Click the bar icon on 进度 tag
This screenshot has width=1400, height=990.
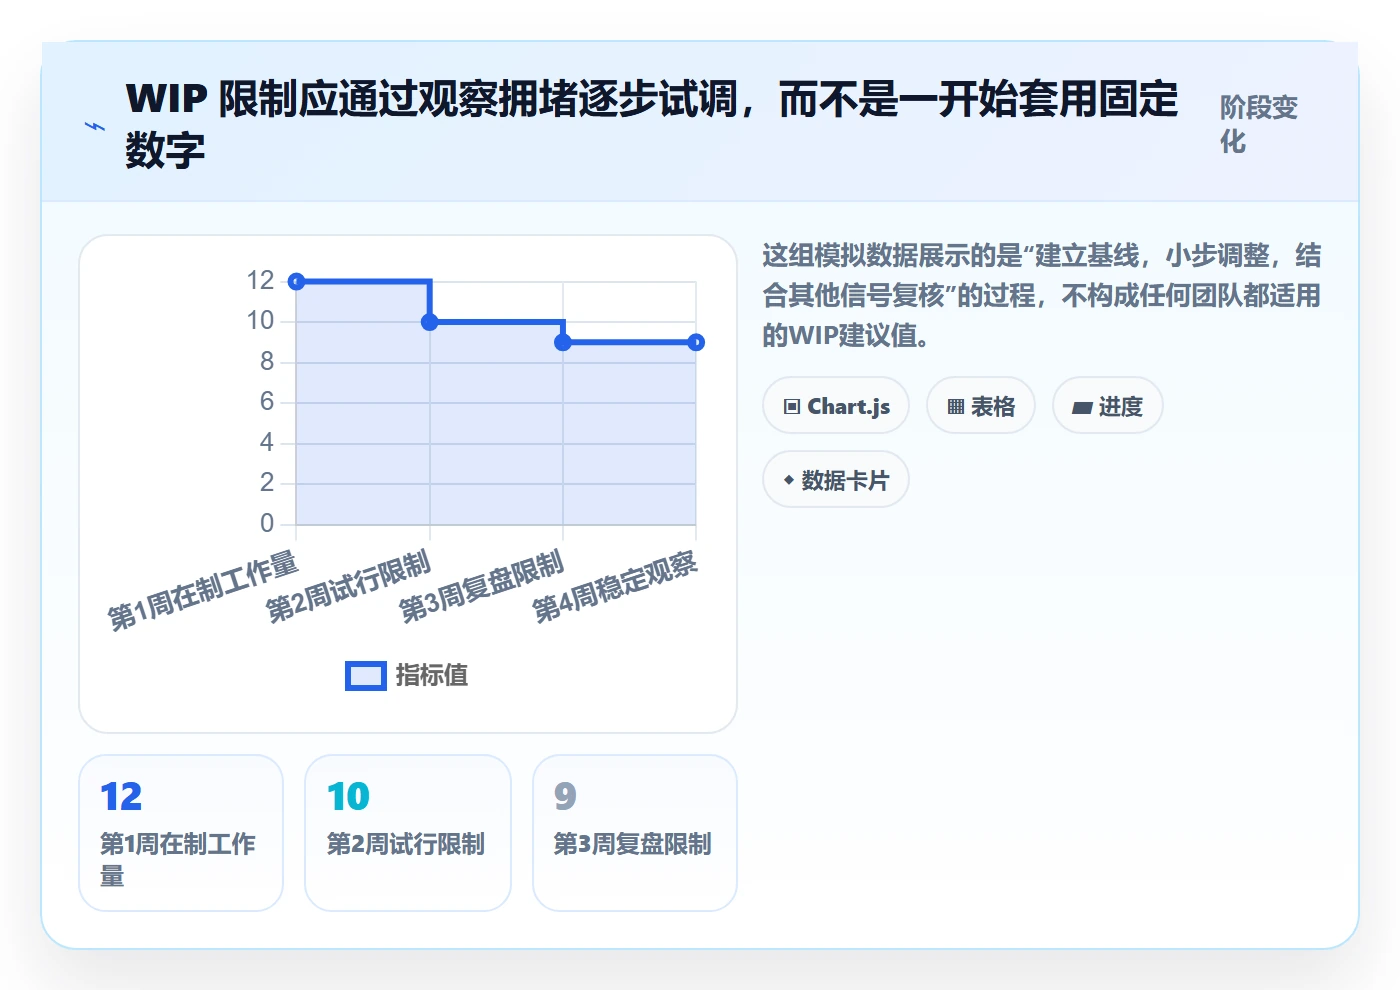point(1082,407)
